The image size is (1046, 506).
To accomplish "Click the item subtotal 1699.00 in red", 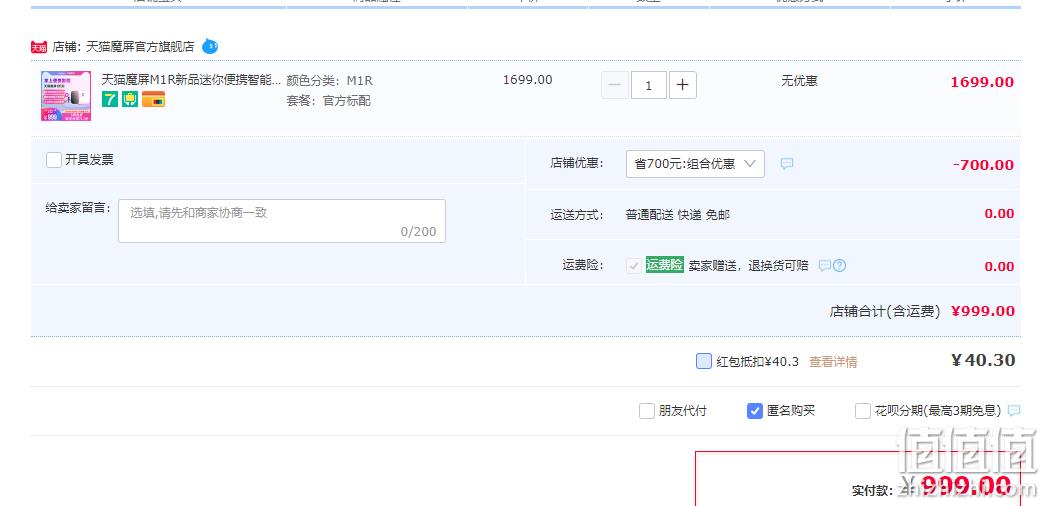I will pyautogui.click(x=982, y=82).
